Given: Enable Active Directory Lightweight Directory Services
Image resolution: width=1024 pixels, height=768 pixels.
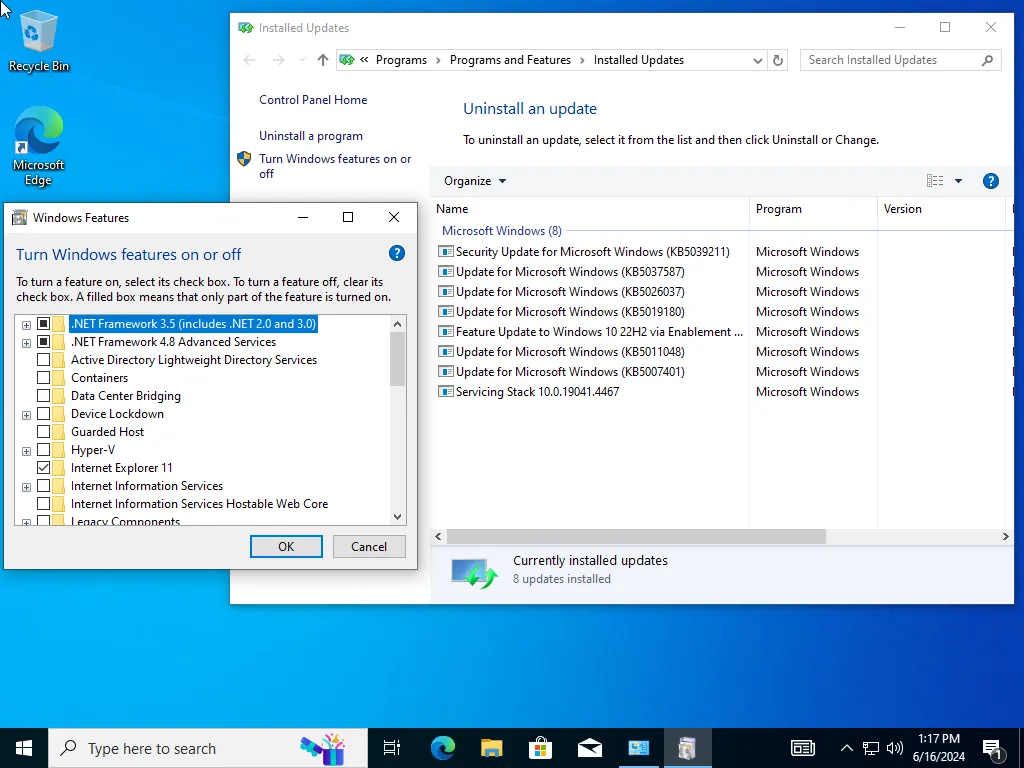Looking at the screenshot, I should (x=43, y=360).
